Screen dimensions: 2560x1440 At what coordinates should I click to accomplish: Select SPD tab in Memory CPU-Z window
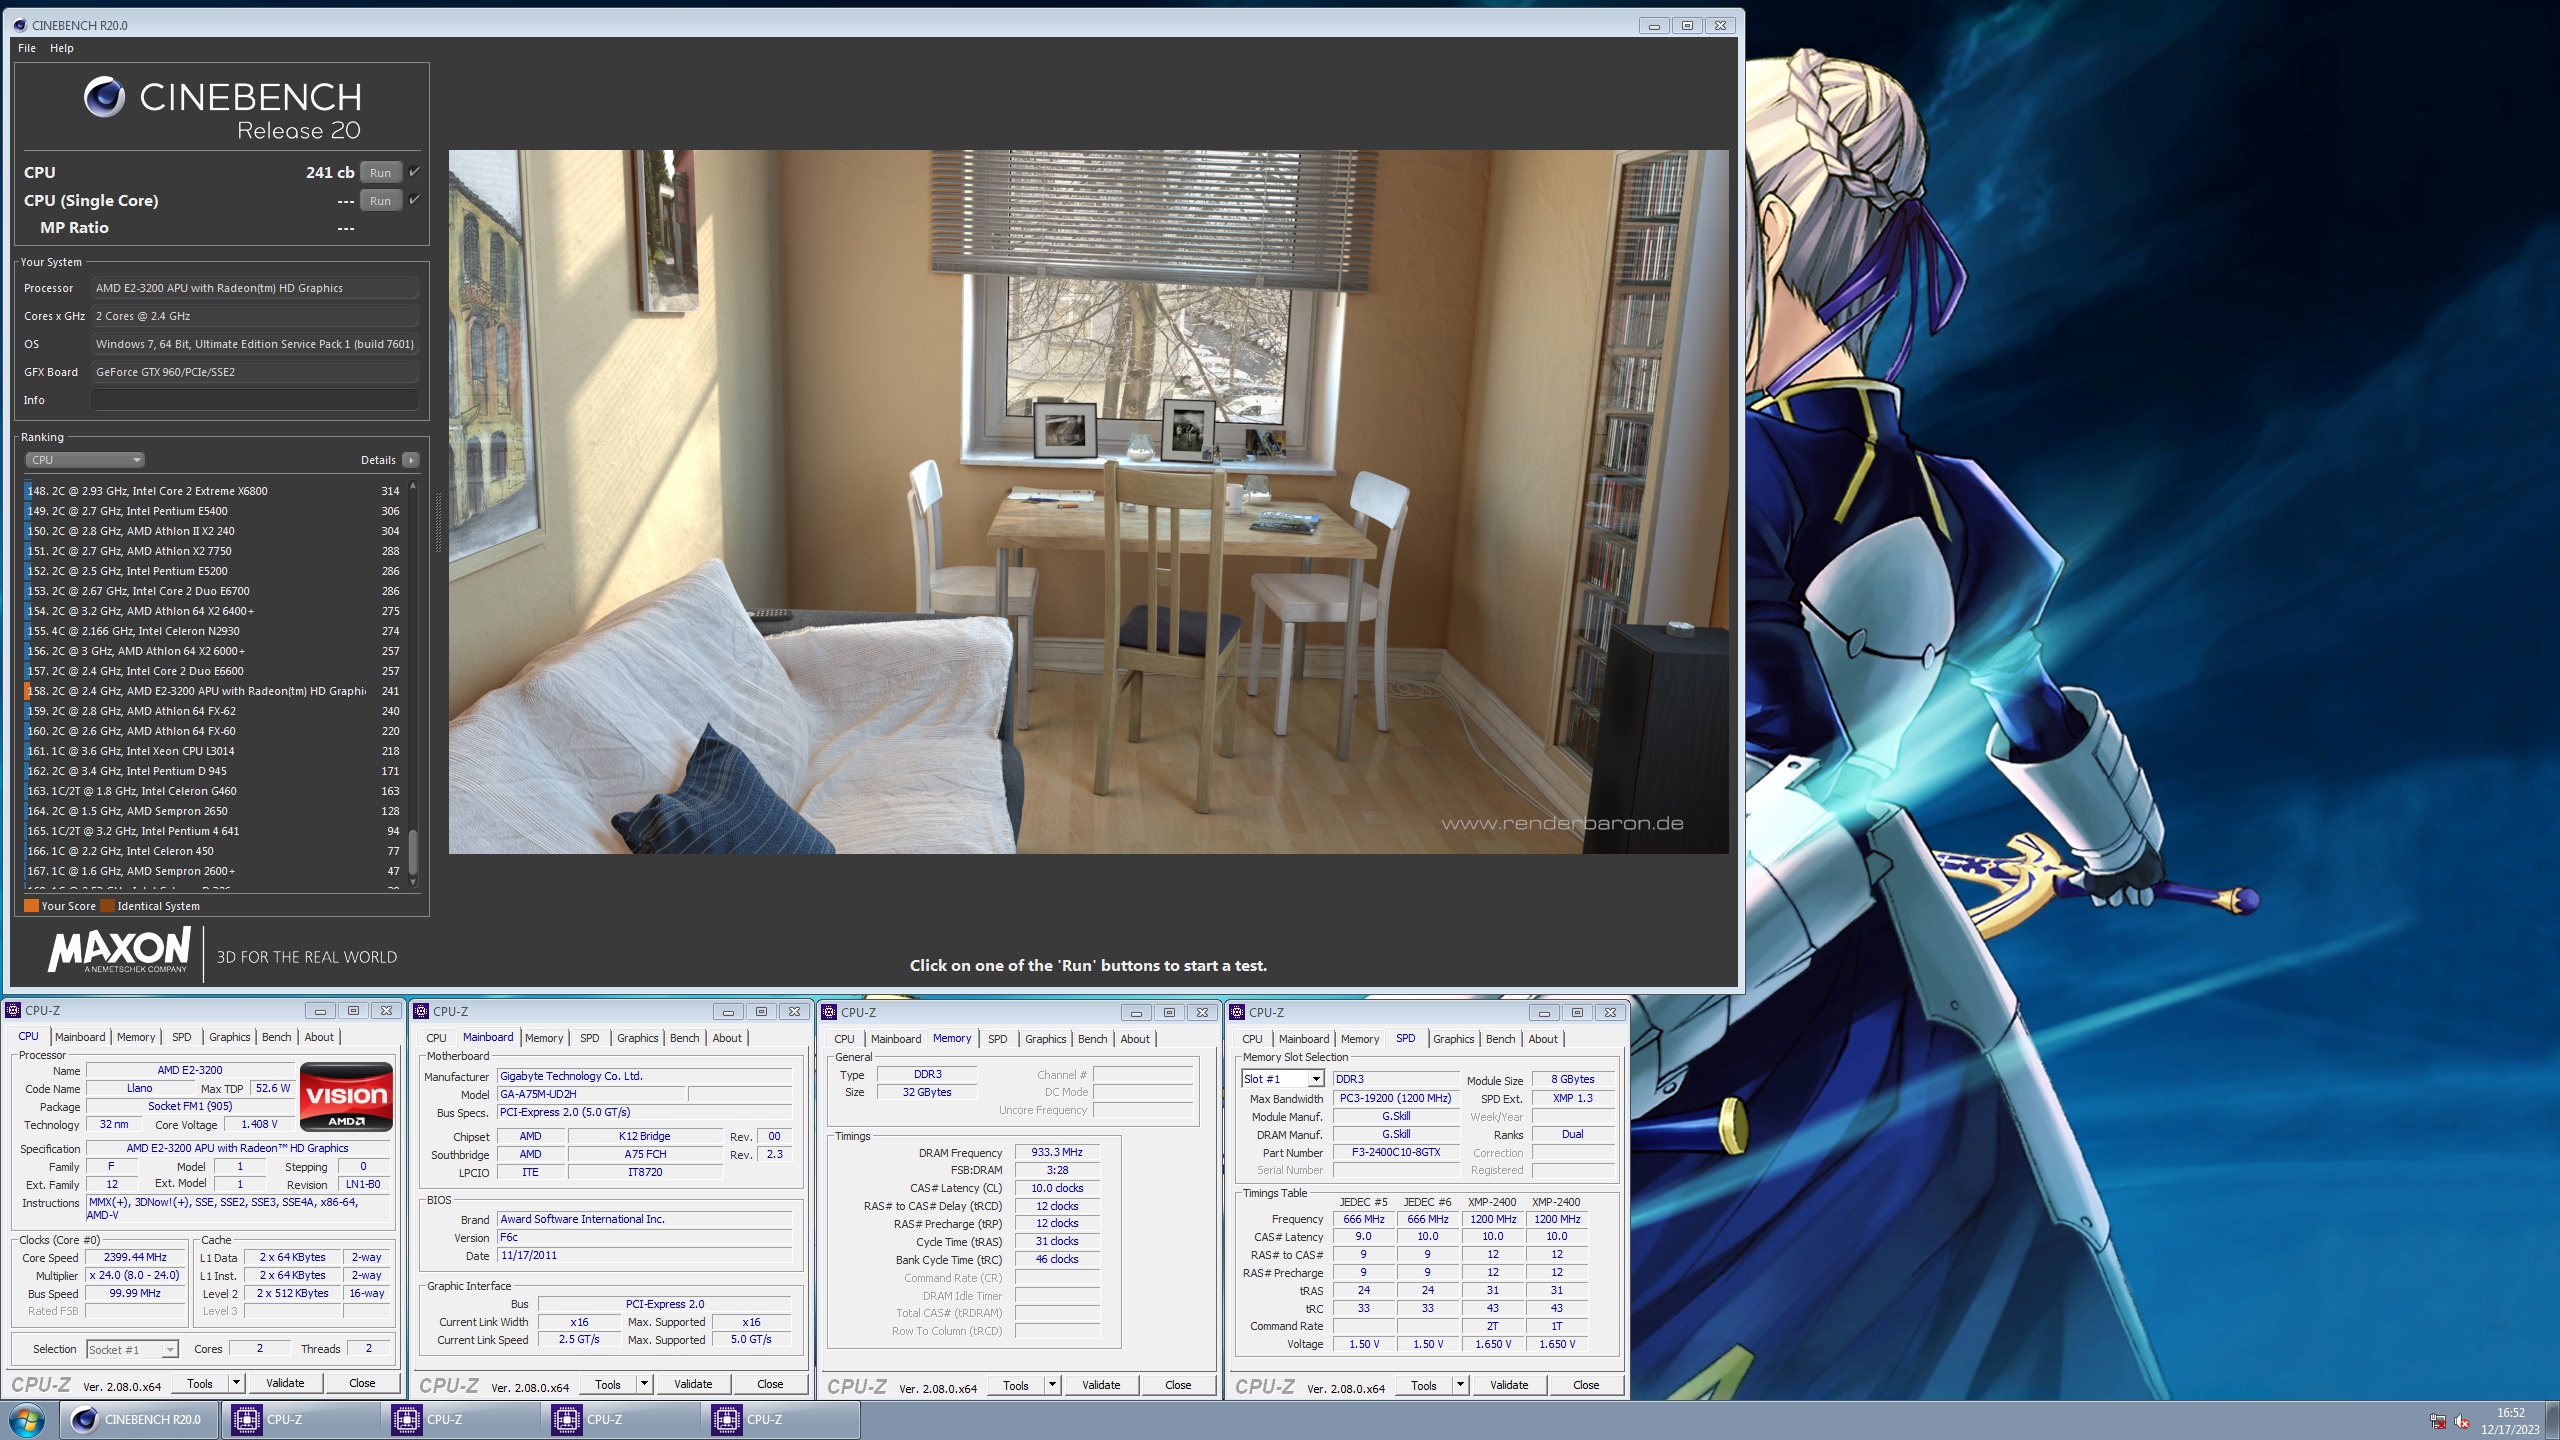point(997,1039)
